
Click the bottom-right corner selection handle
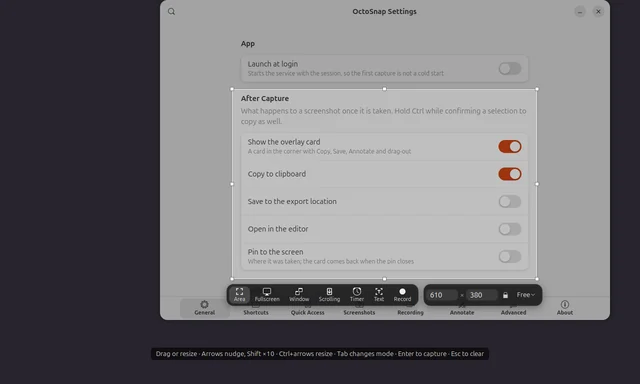(537, 279)
